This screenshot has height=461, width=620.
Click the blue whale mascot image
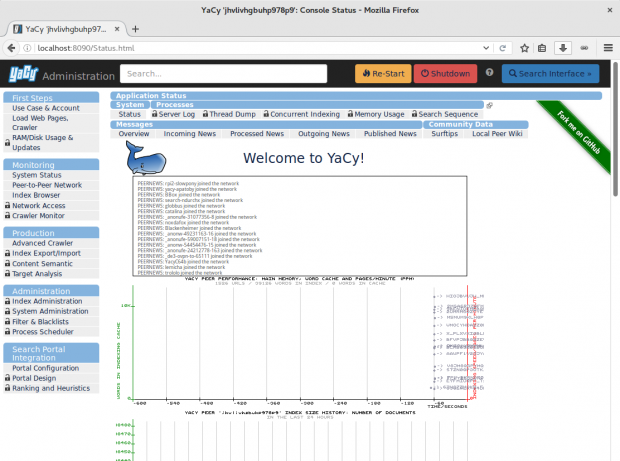[x=146, y=159]
